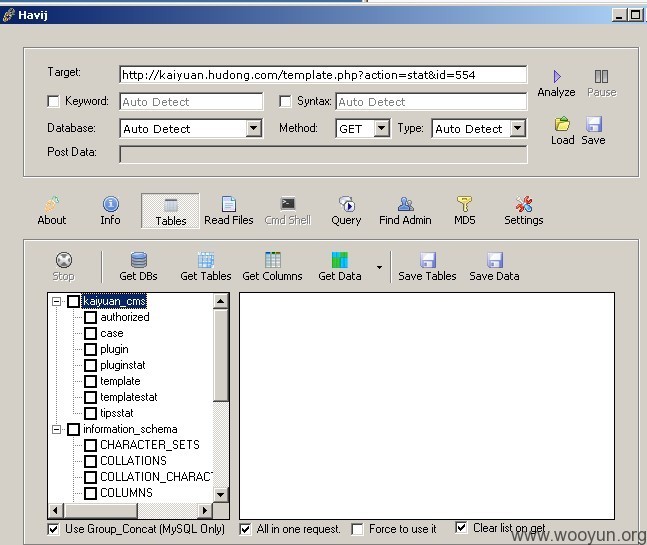Collapse the information_schema tree node
647x545 pixels.
click(57, 429)
